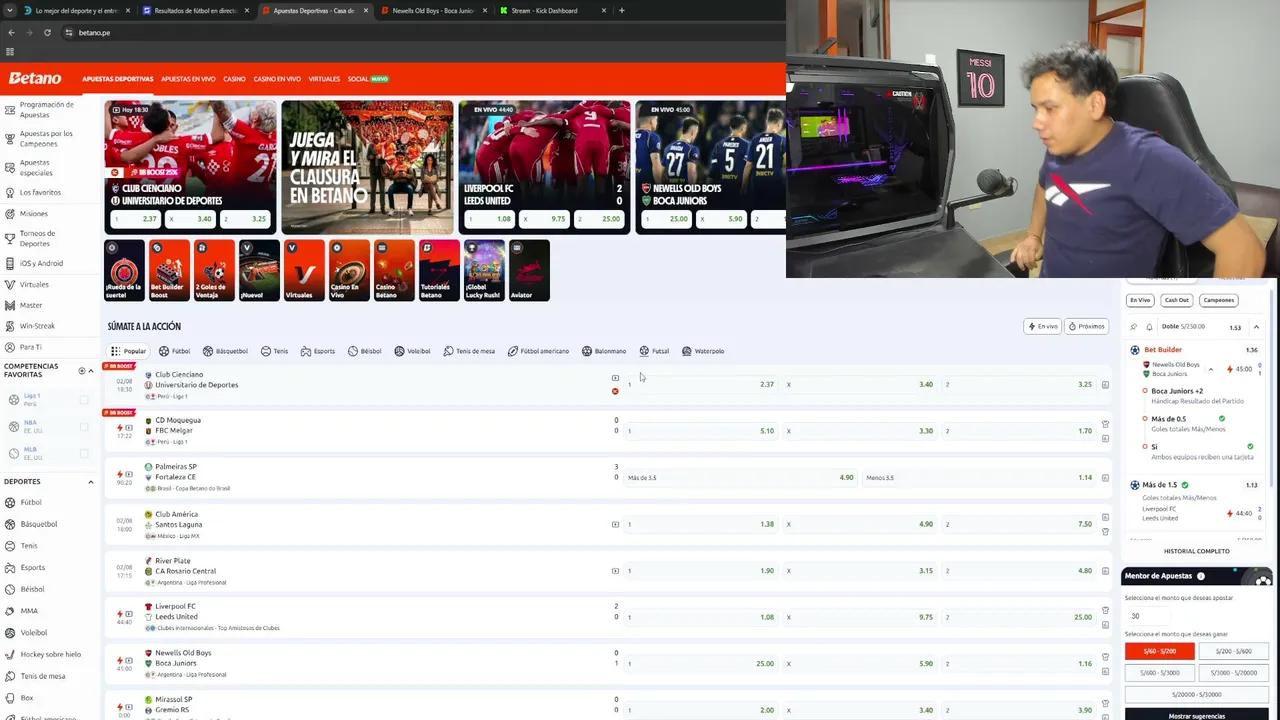Click the Betano logo

(x=35, y=78)
